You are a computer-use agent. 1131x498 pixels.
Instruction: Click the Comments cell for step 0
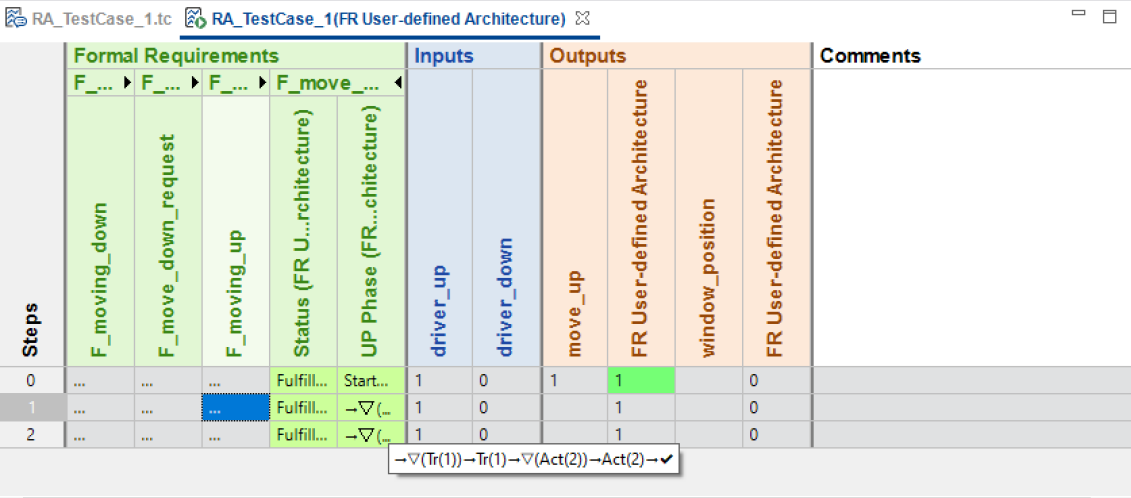(970, 380)
